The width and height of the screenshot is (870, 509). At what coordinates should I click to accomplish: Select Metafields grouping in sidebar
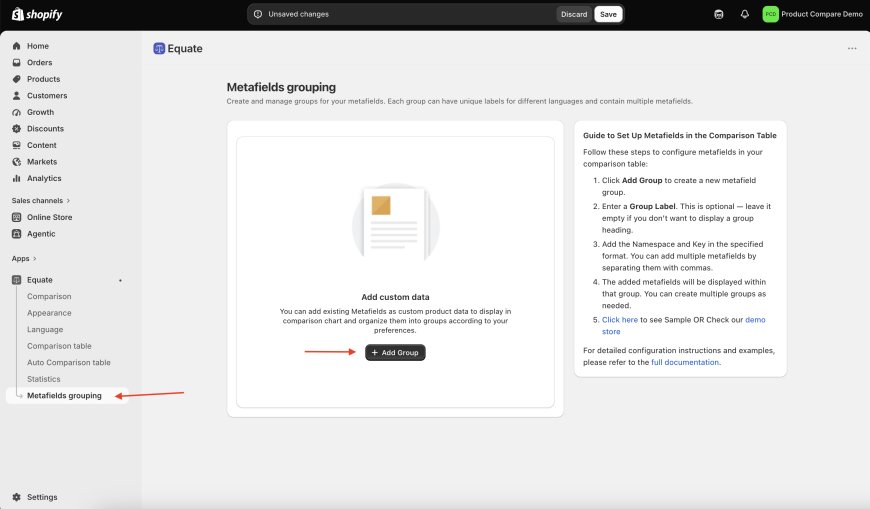tap(64, 396)
